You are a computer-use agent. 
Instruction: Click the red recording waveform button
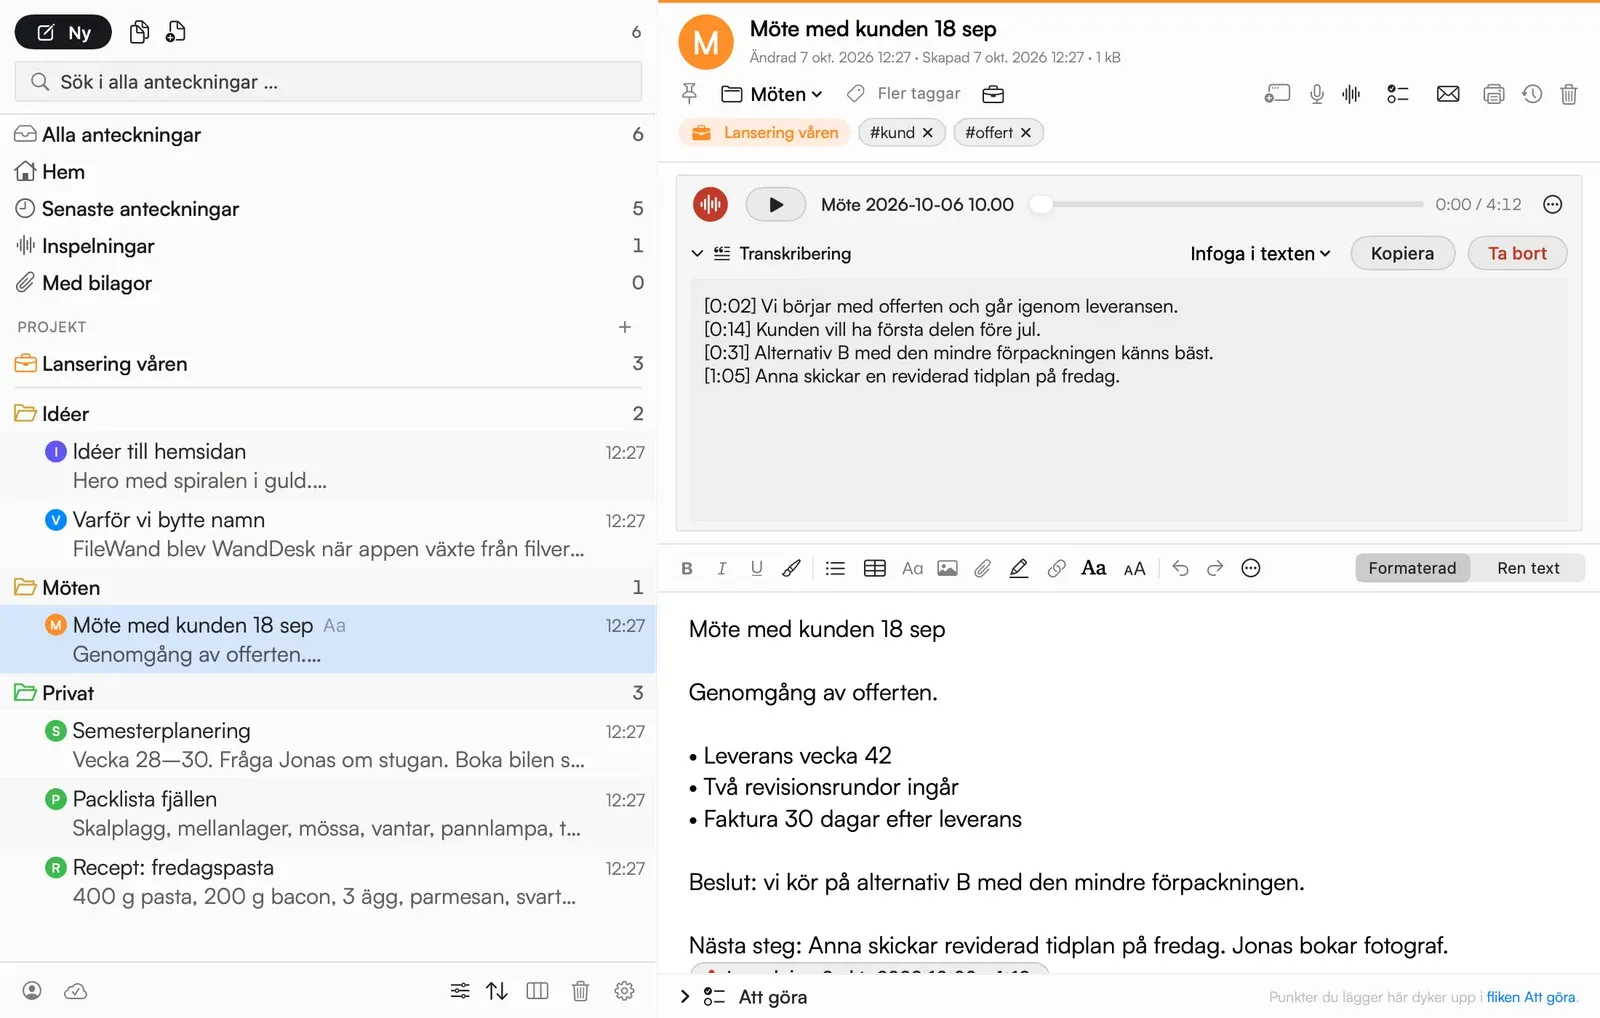click(x=710, y=204)
